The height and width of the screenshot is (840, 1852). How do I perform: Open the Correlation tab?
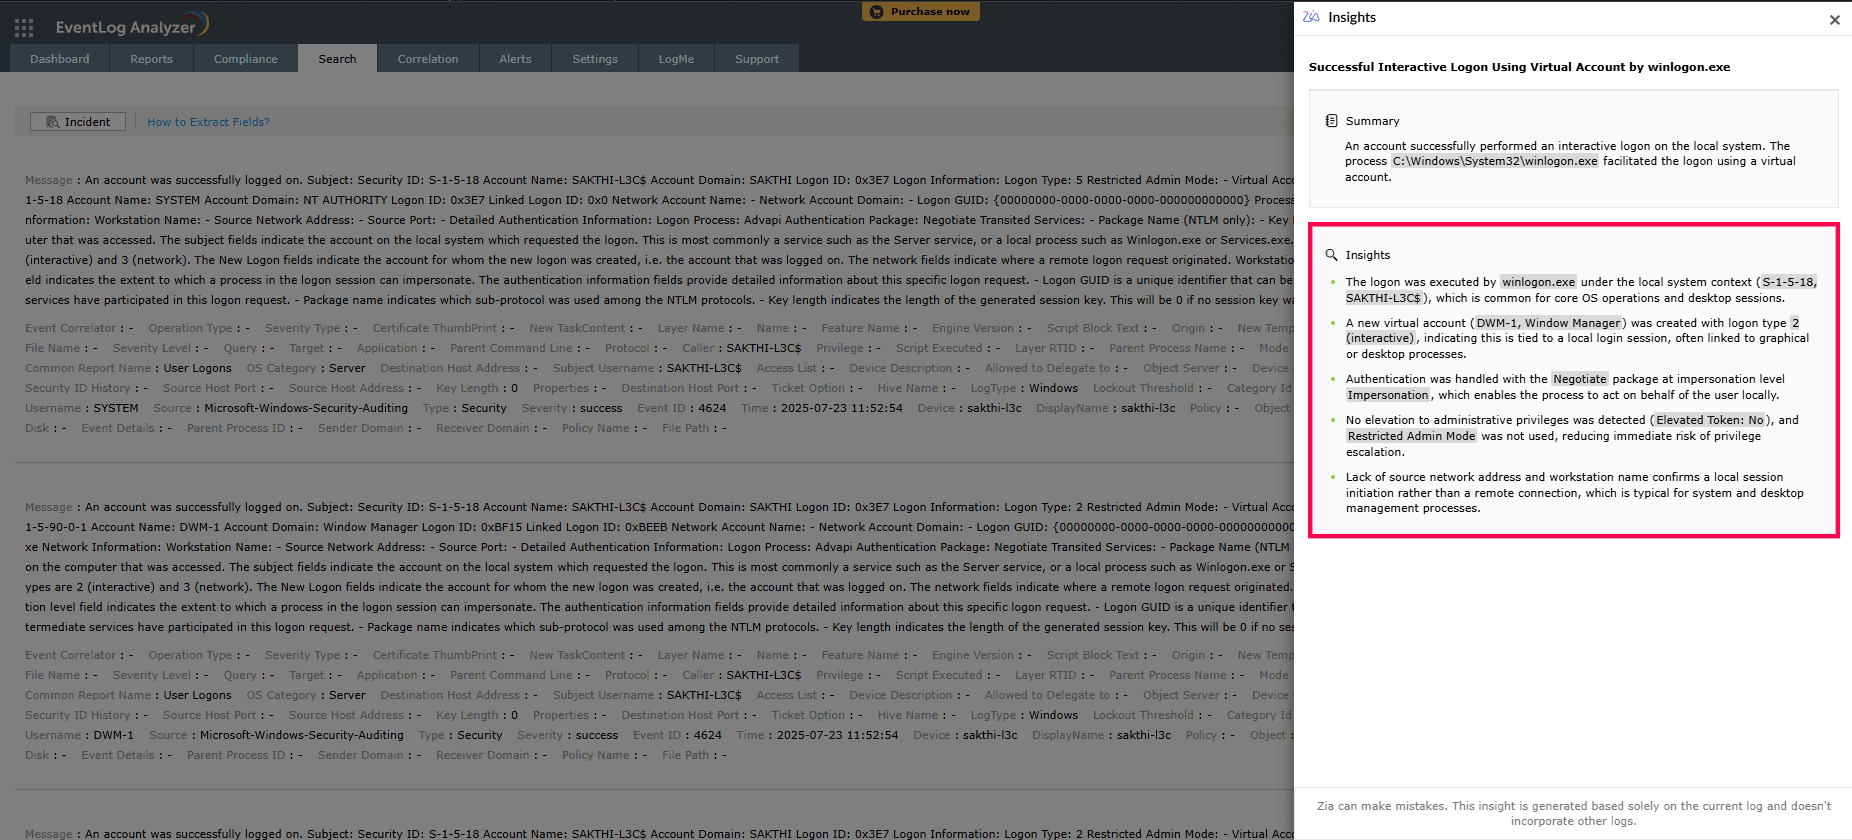click(x=428, y=59)
